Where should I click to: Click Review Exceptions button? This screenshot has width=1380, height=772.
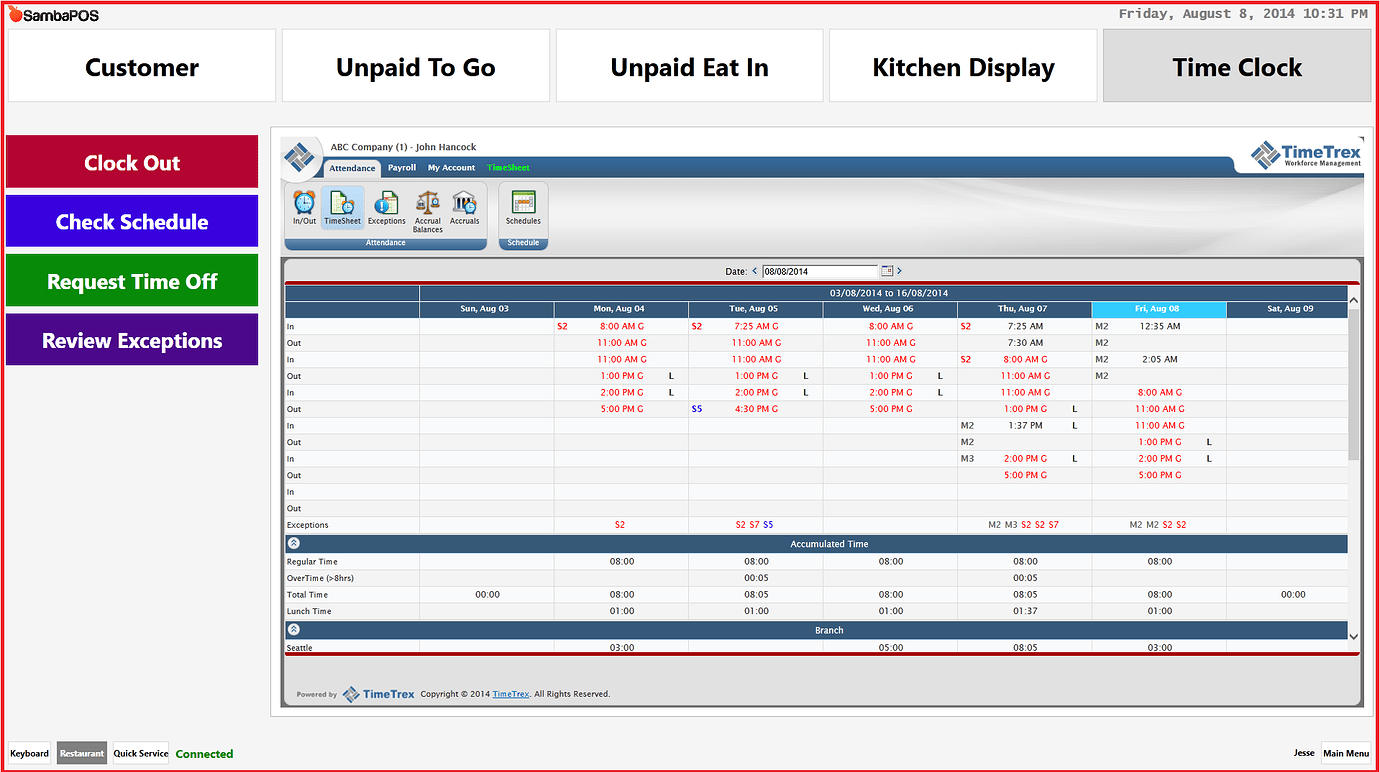tap(132, 340)
